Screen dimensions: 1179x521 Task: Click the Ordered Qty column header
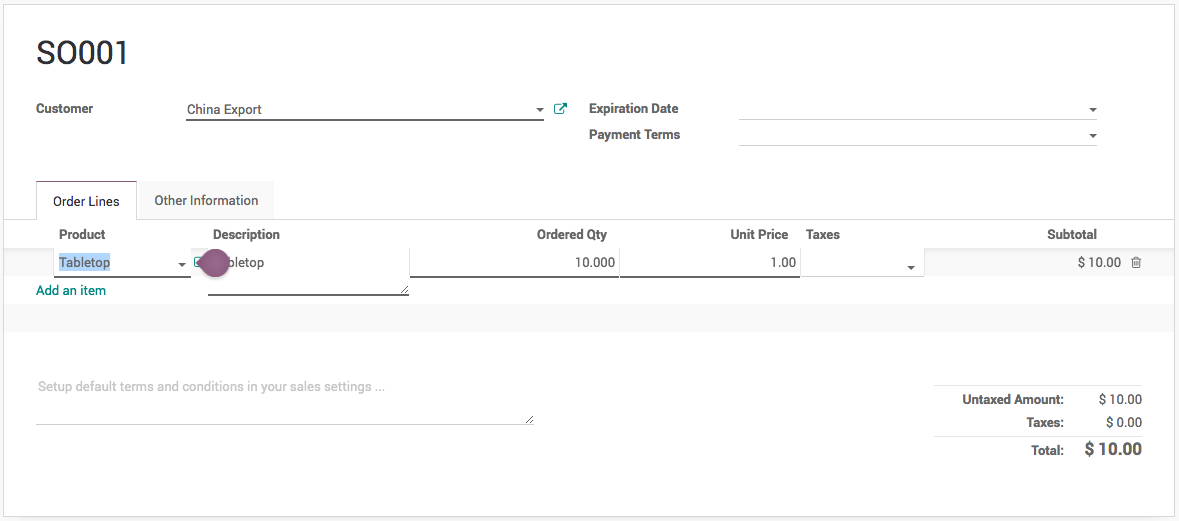point(571,235)
